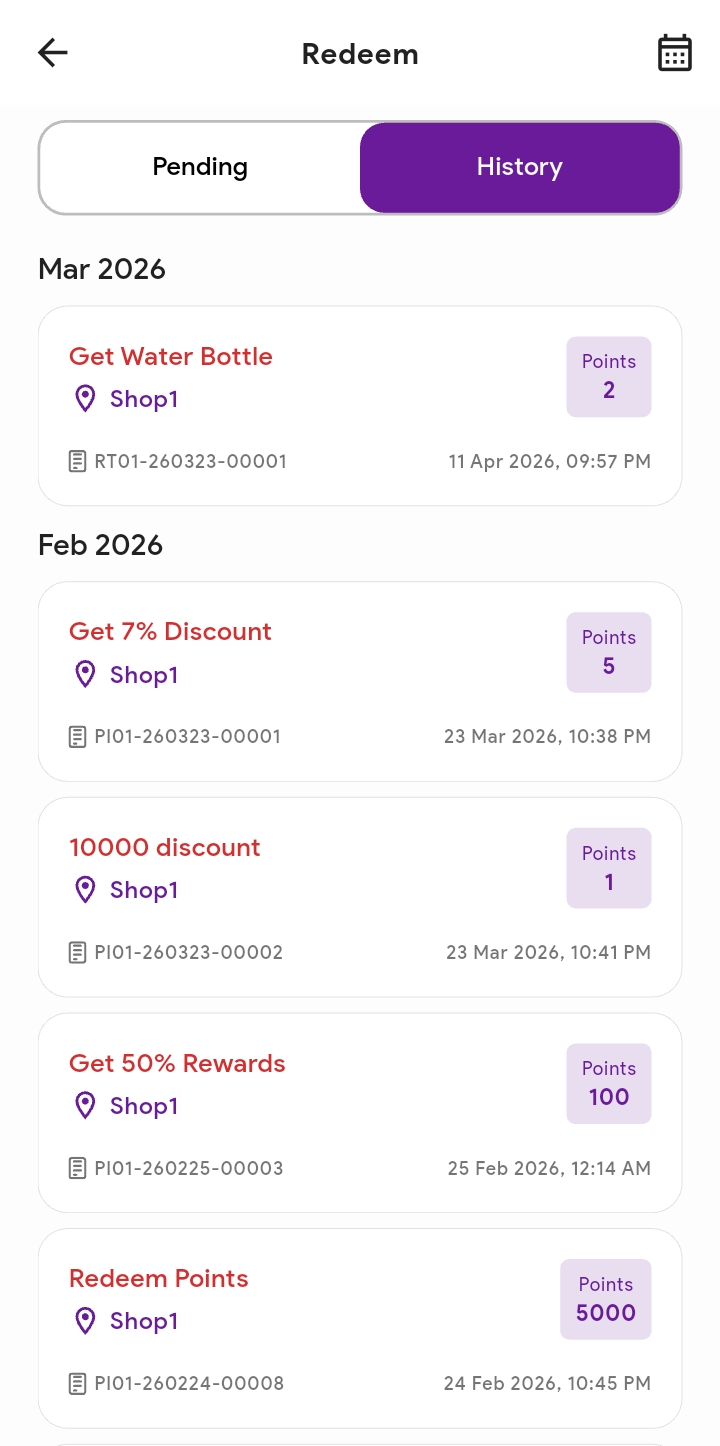Switch to the Pending tab
Viewport: 720px width, 1446px height.
[x=200, y=167]
